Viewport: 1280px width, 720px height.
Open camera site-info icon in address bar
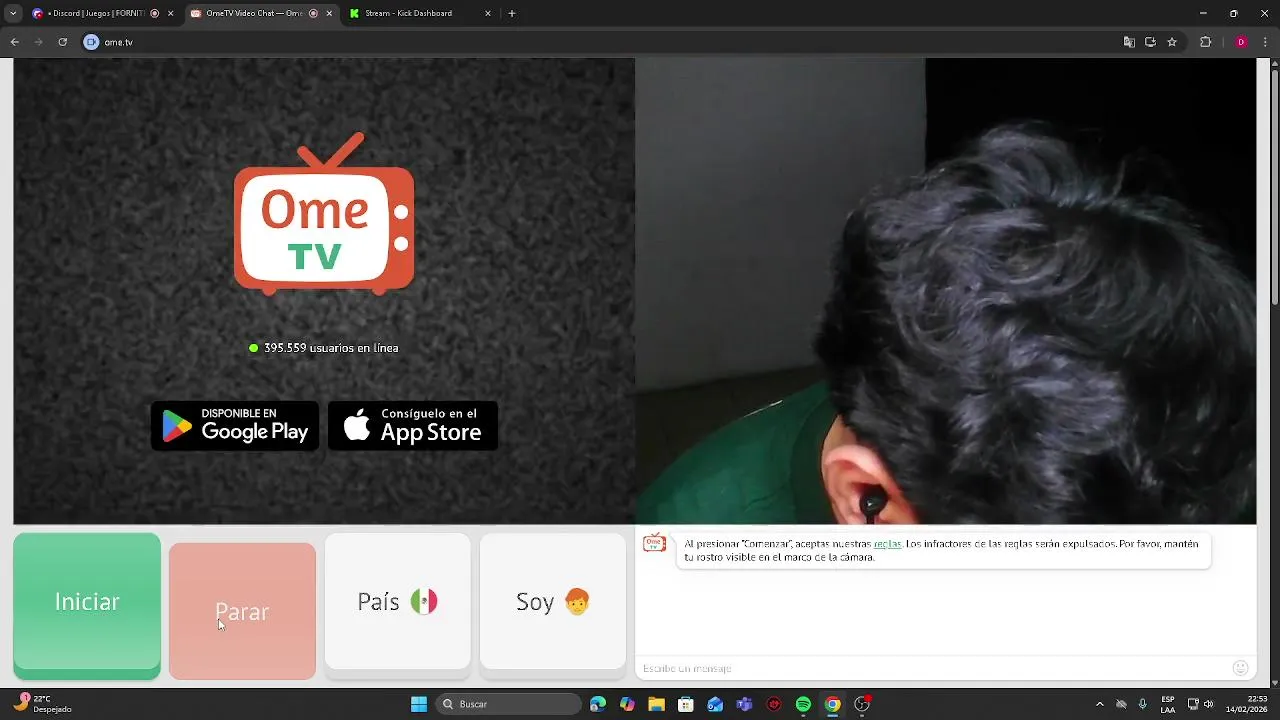pyautogui.click(x=91, y=42)
